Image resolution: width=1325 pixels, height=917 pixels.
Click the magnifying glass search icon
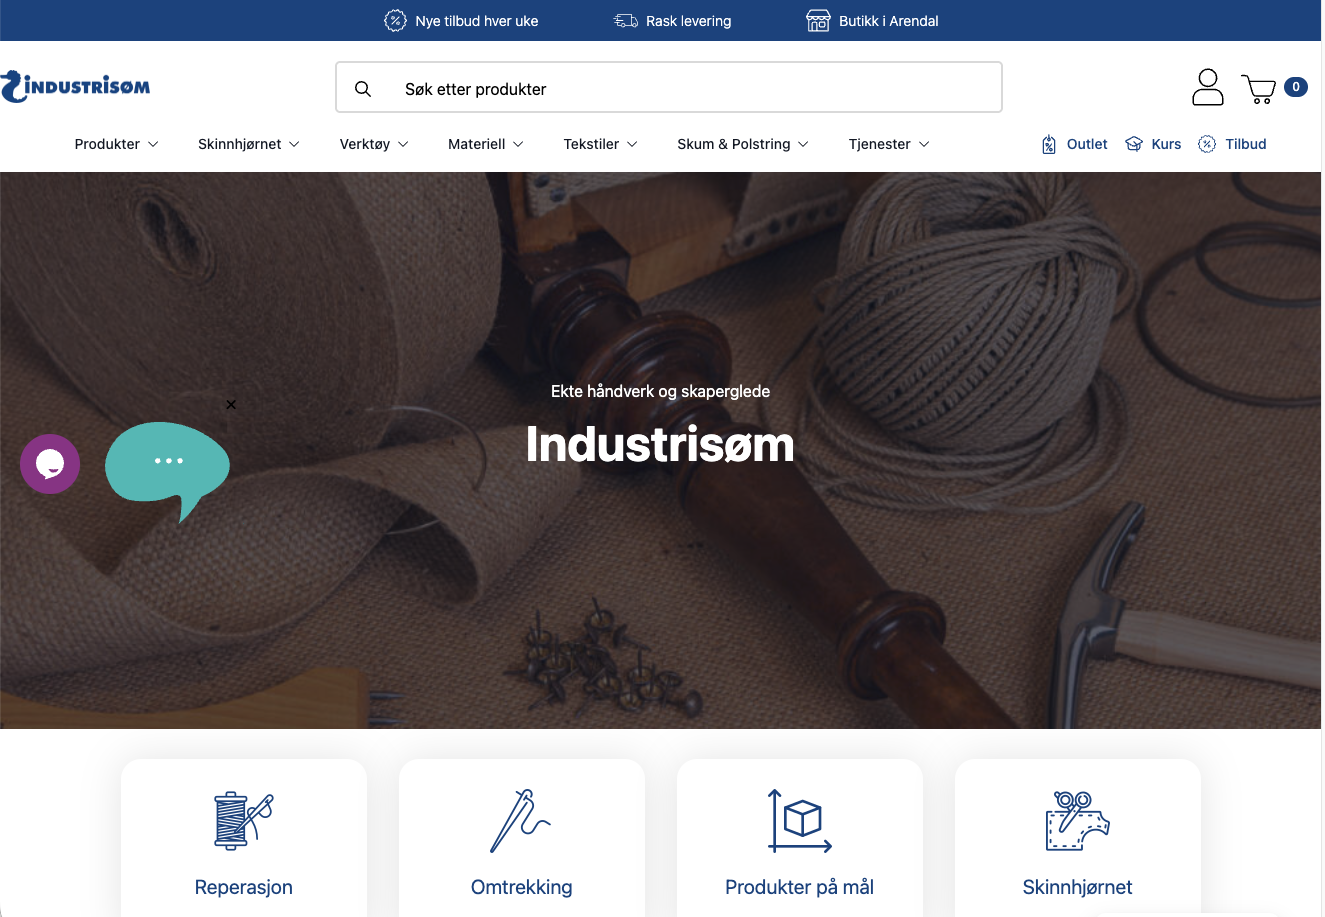tap(363, 89)
